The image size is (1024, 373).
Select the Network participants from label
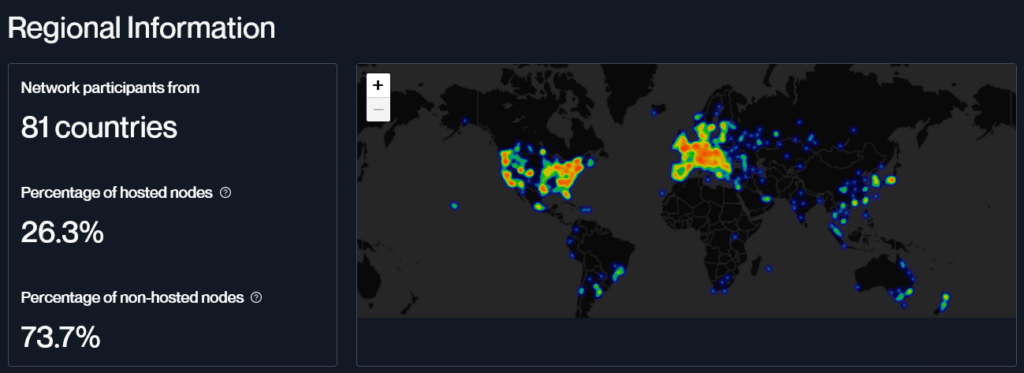coord(110,88)
